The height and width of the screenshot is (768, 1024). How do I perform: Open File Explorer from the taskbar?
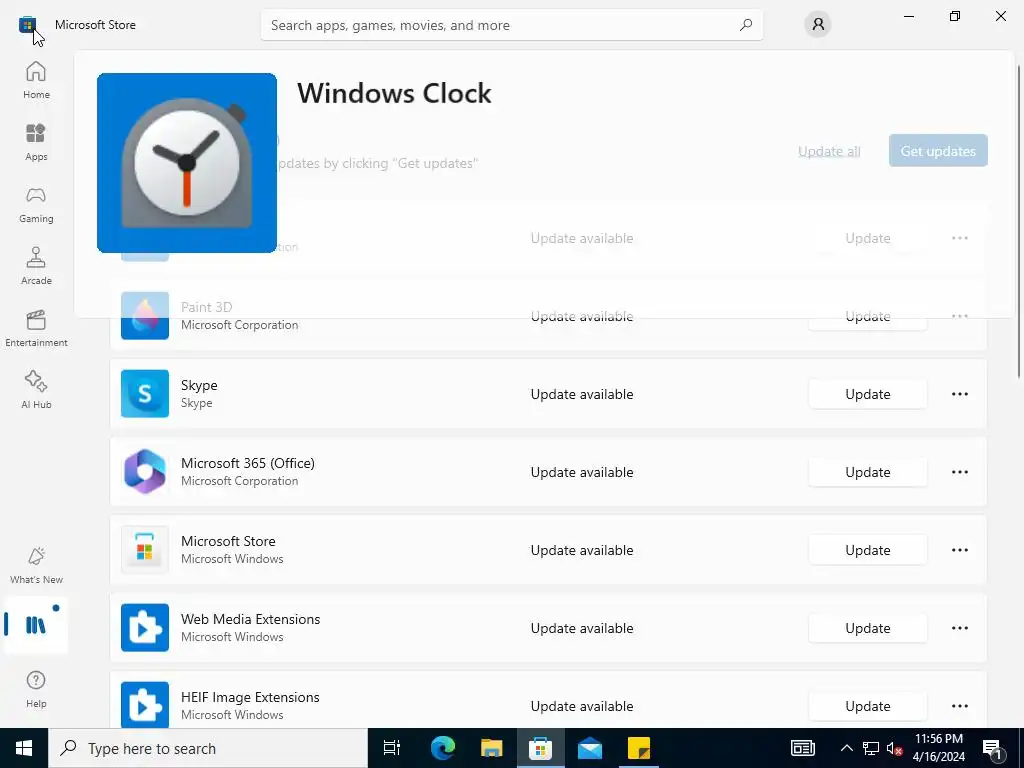click(491, 748)
